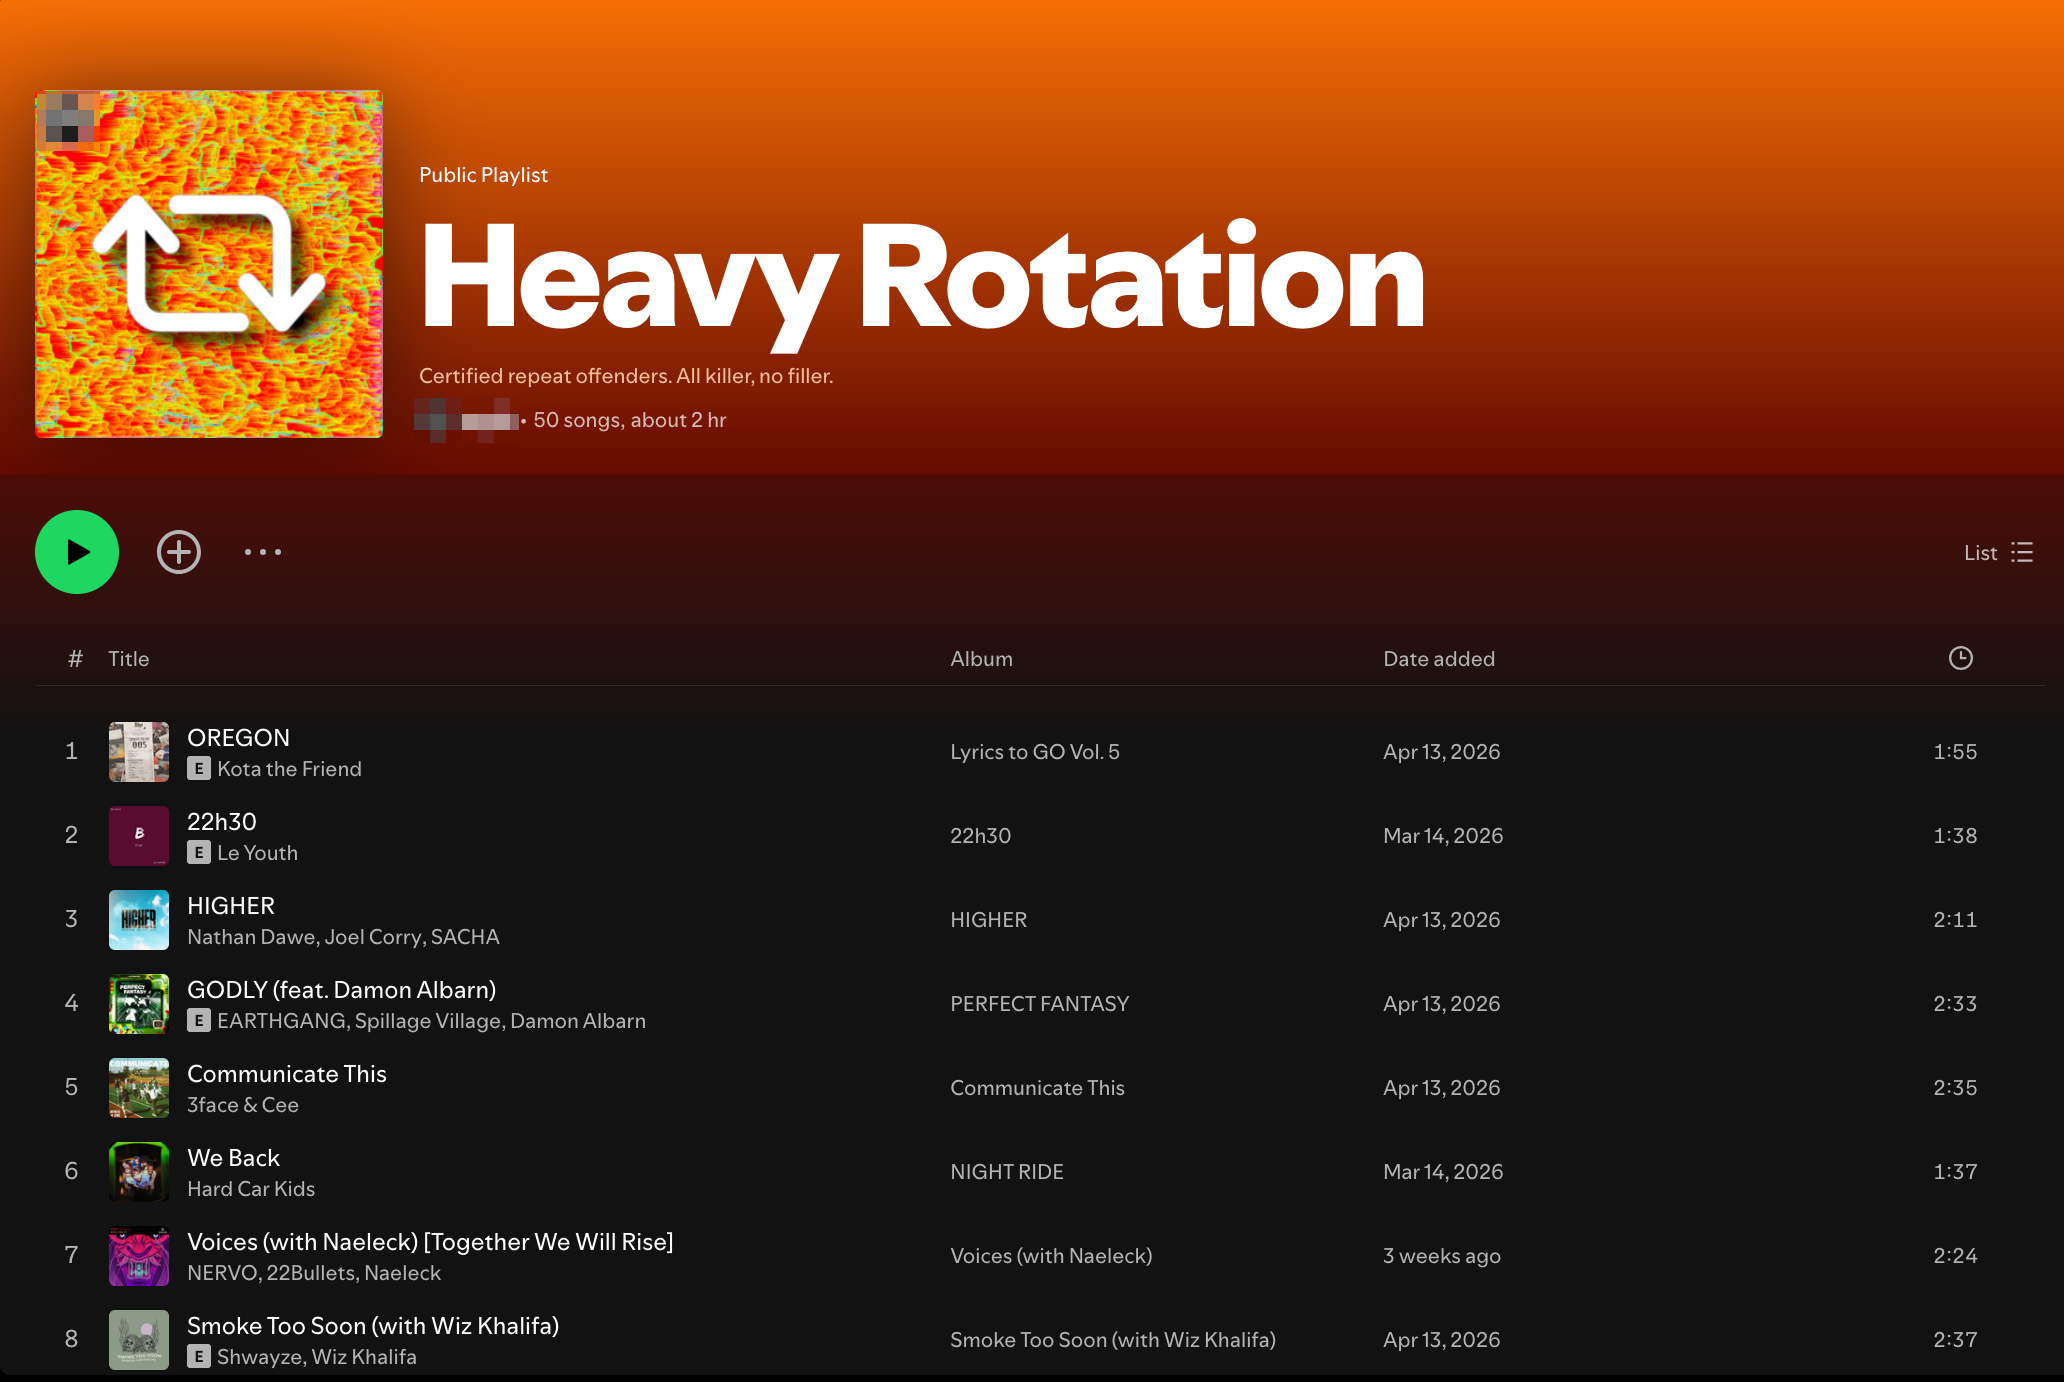Open more options three-dot menu
The image size is (2064, 1382).
(263, 552)
